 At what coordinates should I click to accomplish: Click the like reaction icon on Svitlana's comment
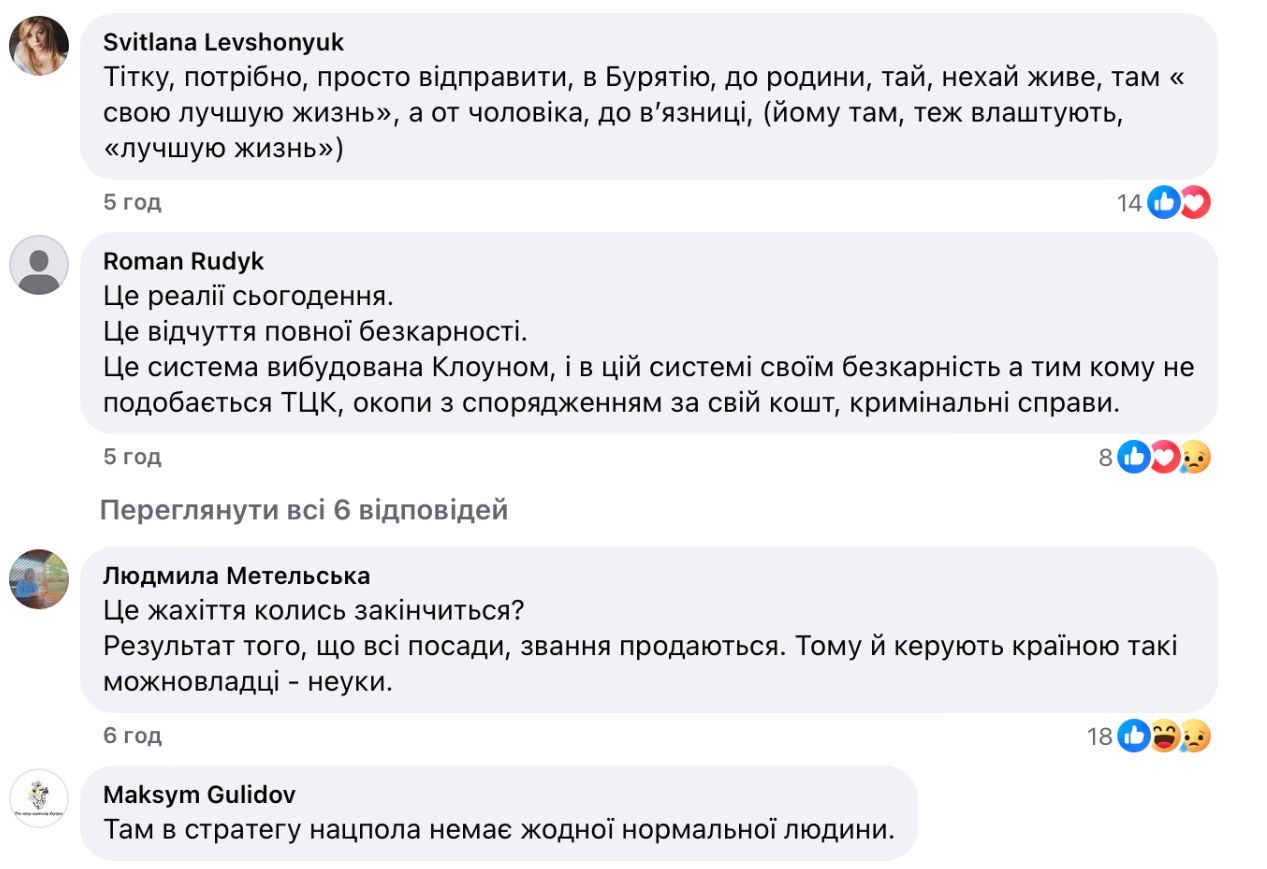click(x=1164, y=203)
